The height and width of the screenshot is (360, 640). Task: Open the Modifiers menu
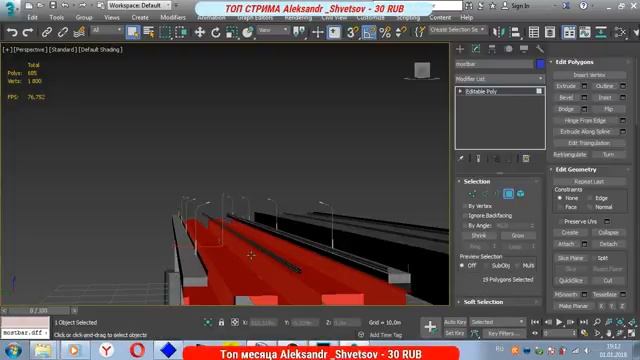tap(173, 18)
